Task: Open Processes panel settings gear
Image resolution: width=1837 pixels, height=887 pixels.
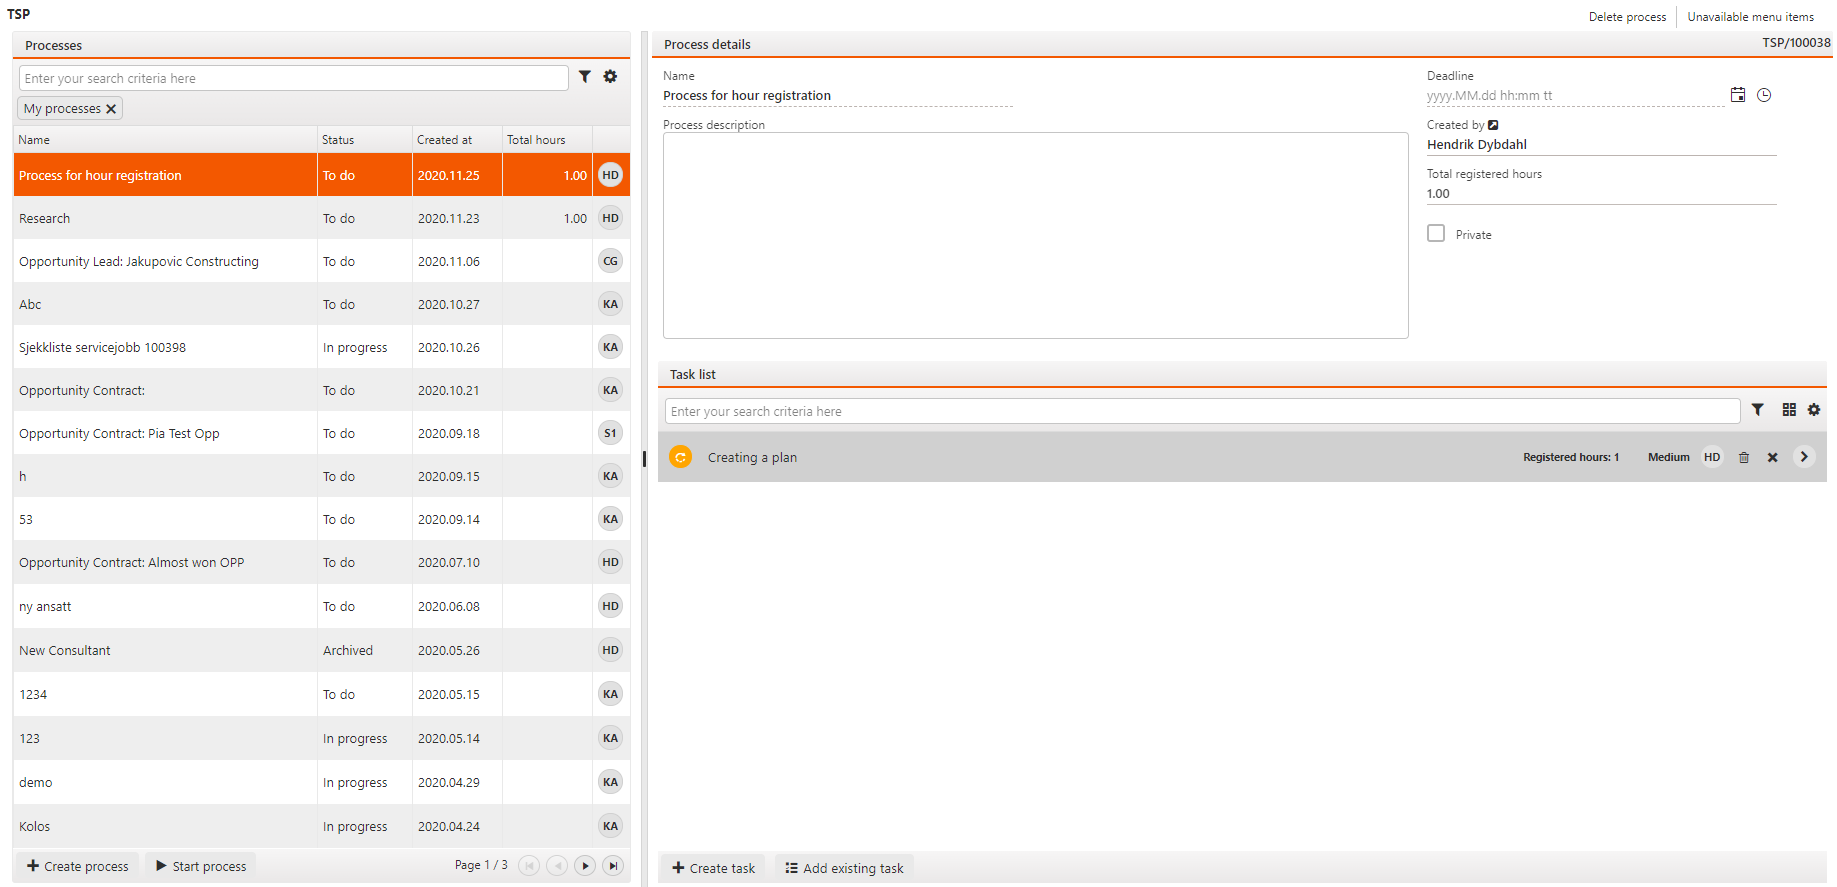Action: (x=610, y=77)
